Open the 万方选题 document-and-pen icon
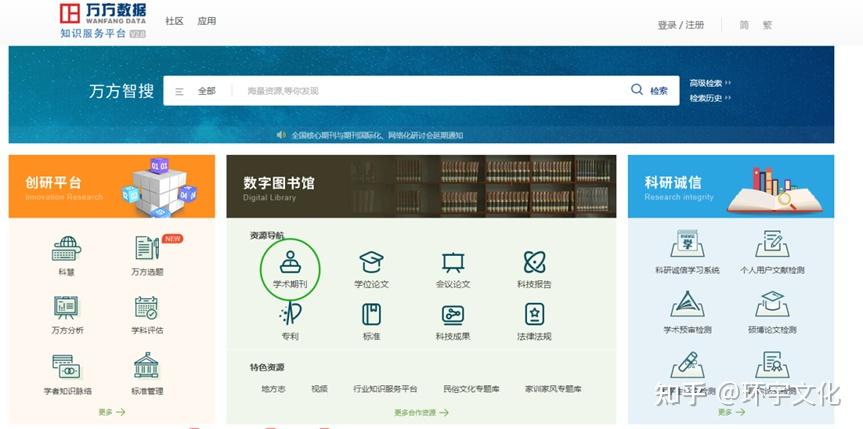Viewport: 863px width, 429px height. pos(147,248)
